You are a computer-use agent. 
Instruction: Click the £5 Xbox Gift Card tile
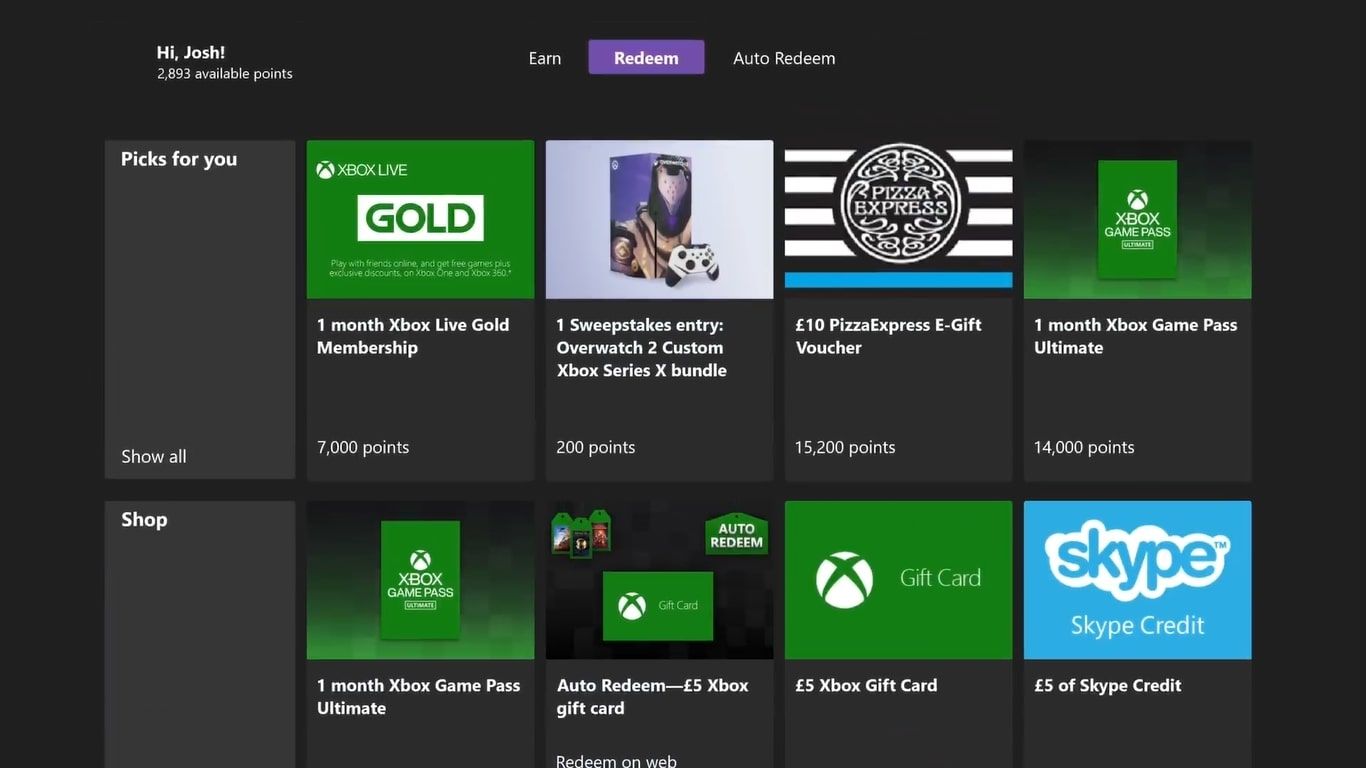pos(897,580)
